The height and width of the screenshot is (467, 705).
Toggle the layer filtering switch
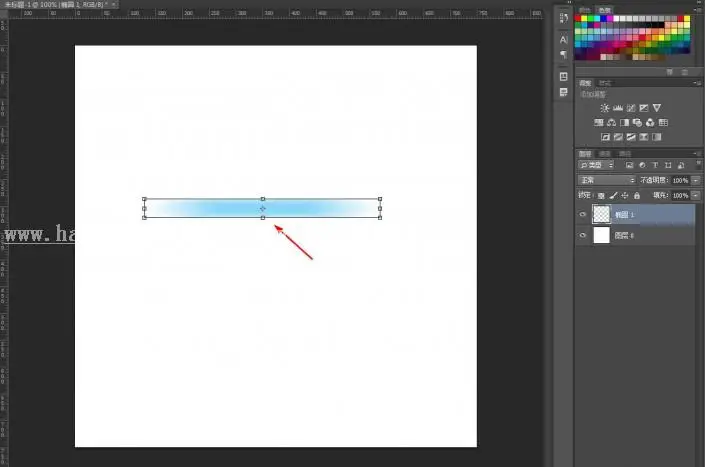(x=698, y=165)
